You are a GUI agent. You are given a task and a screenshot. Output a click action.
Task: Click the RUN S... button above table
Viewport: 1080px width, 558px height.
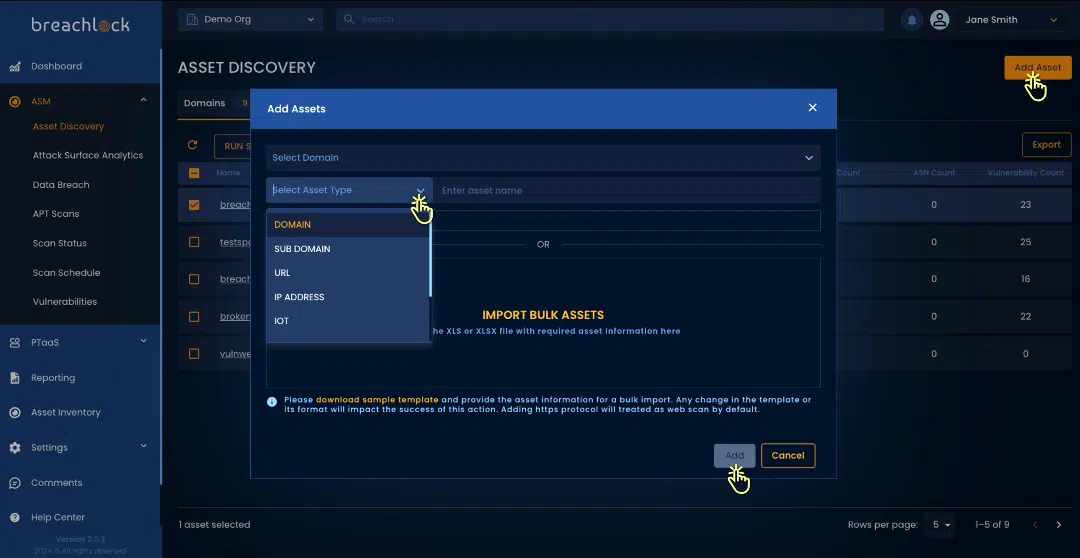click(x=233, y=146)
